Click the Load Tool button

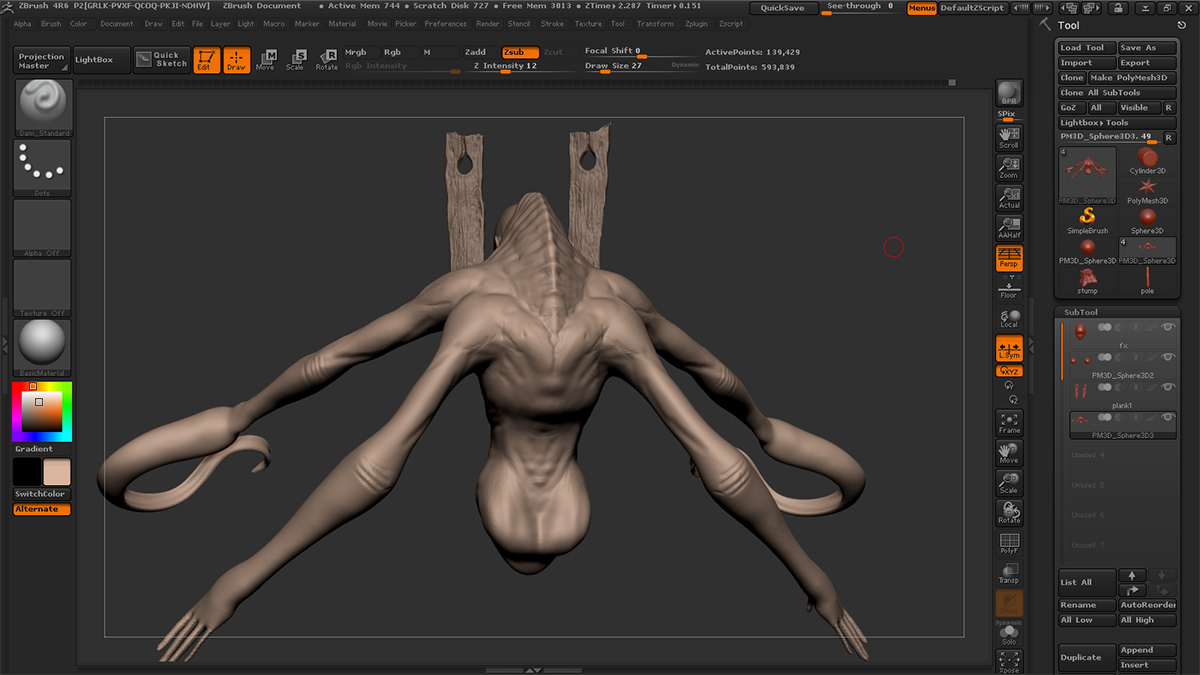coord(1087,48)
